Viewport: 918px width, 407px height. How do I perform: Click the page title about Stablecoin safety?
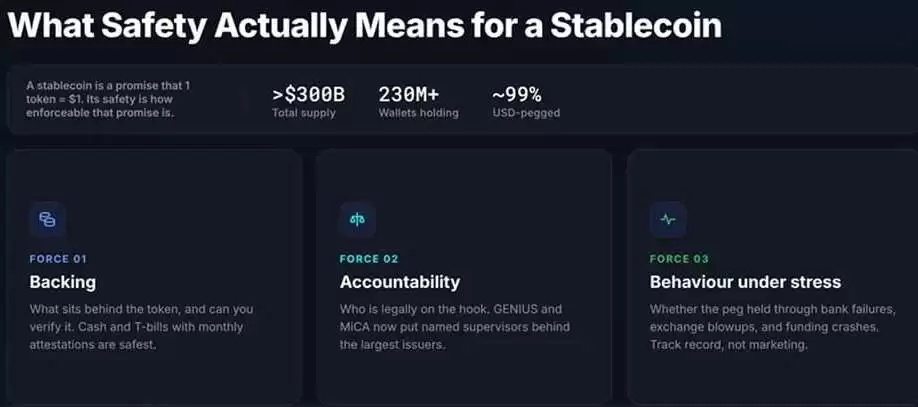click(365, 26)
